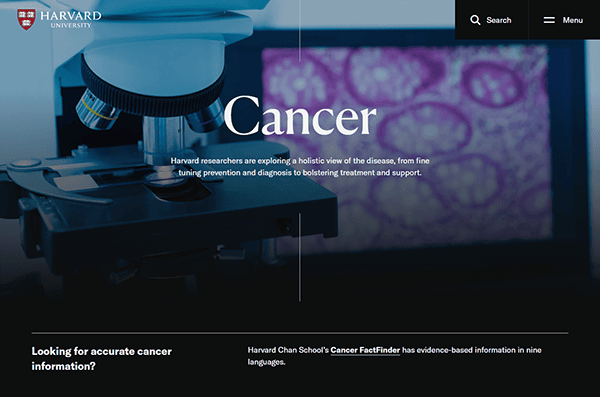Click the HARVARD UNIVERSITY wordmark
The image size is (600, 397).
(71, 19)
